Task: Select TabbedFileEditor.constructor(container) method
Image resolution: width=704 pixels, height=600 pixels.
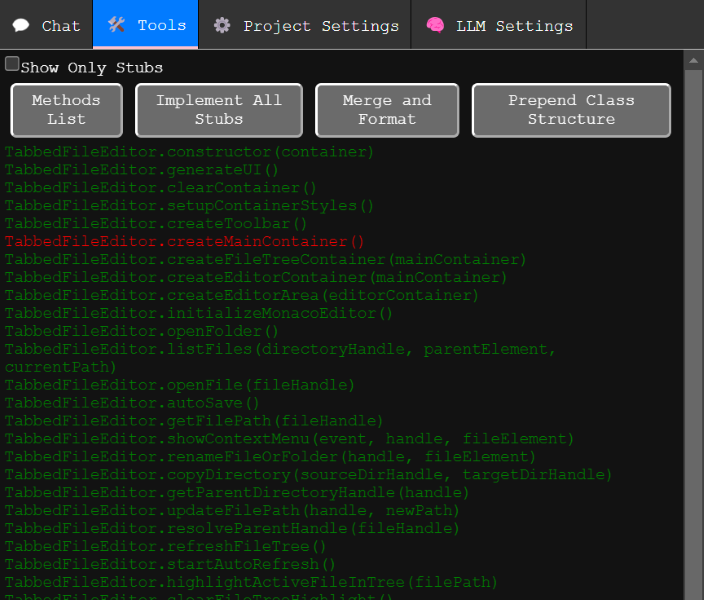Action: [189, 152]
